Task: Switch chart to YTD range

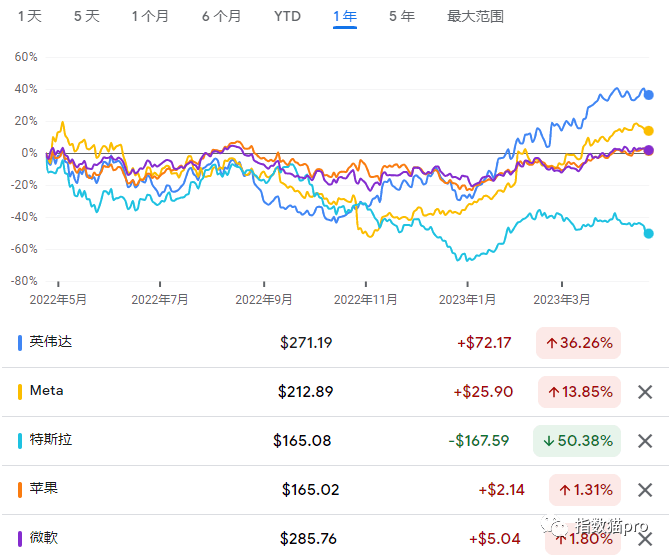Action: point(287,17)
